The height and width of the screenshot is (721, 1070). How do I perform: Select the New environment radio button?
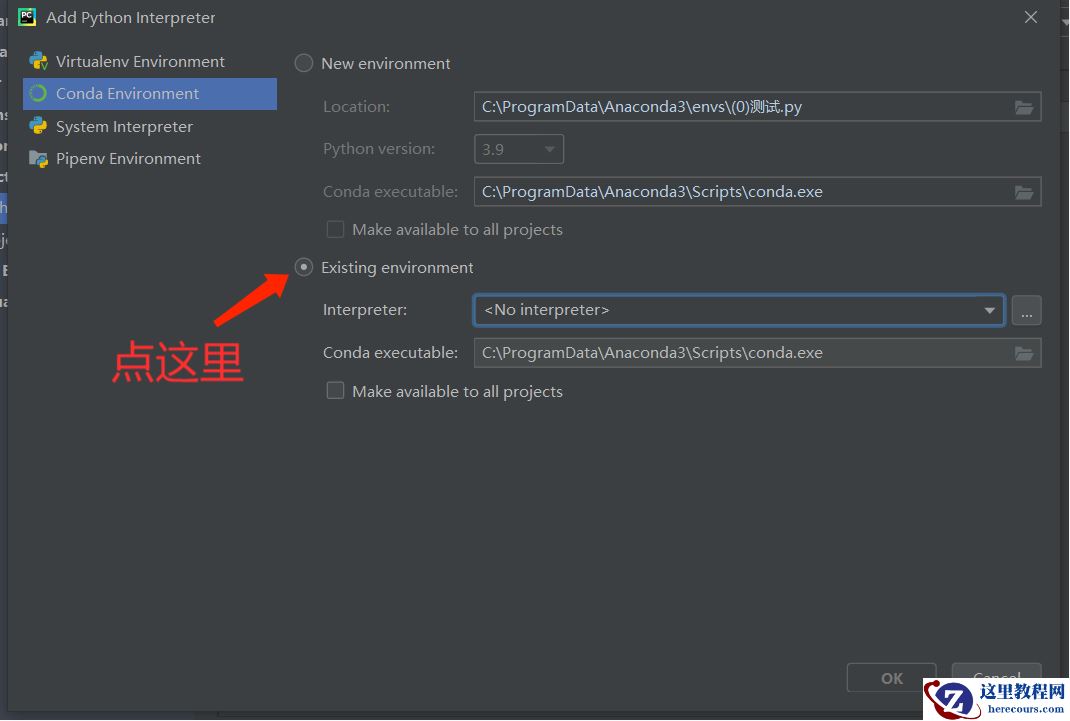(303, 63)
